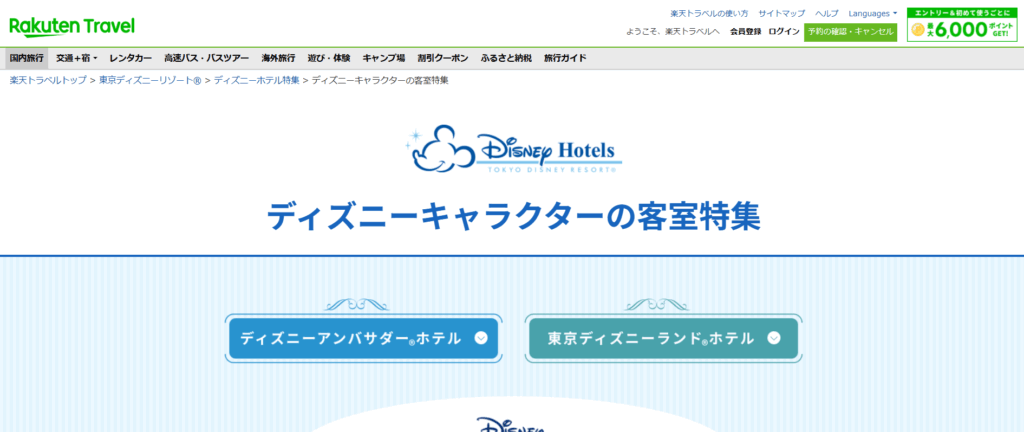
Task: Click 楽天トラベルの使い方 link
Action: 709,13
